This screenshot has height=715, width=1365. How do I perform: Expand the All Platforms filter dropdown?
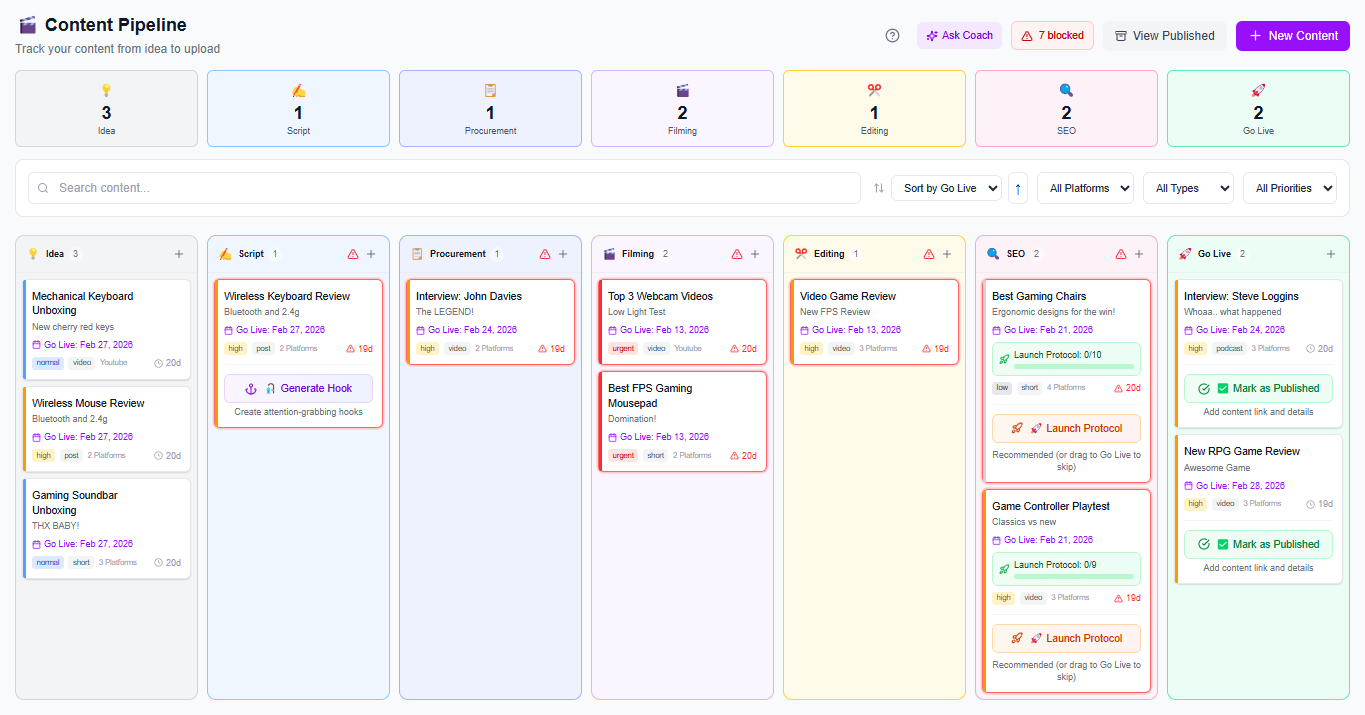pos(1085,188)
